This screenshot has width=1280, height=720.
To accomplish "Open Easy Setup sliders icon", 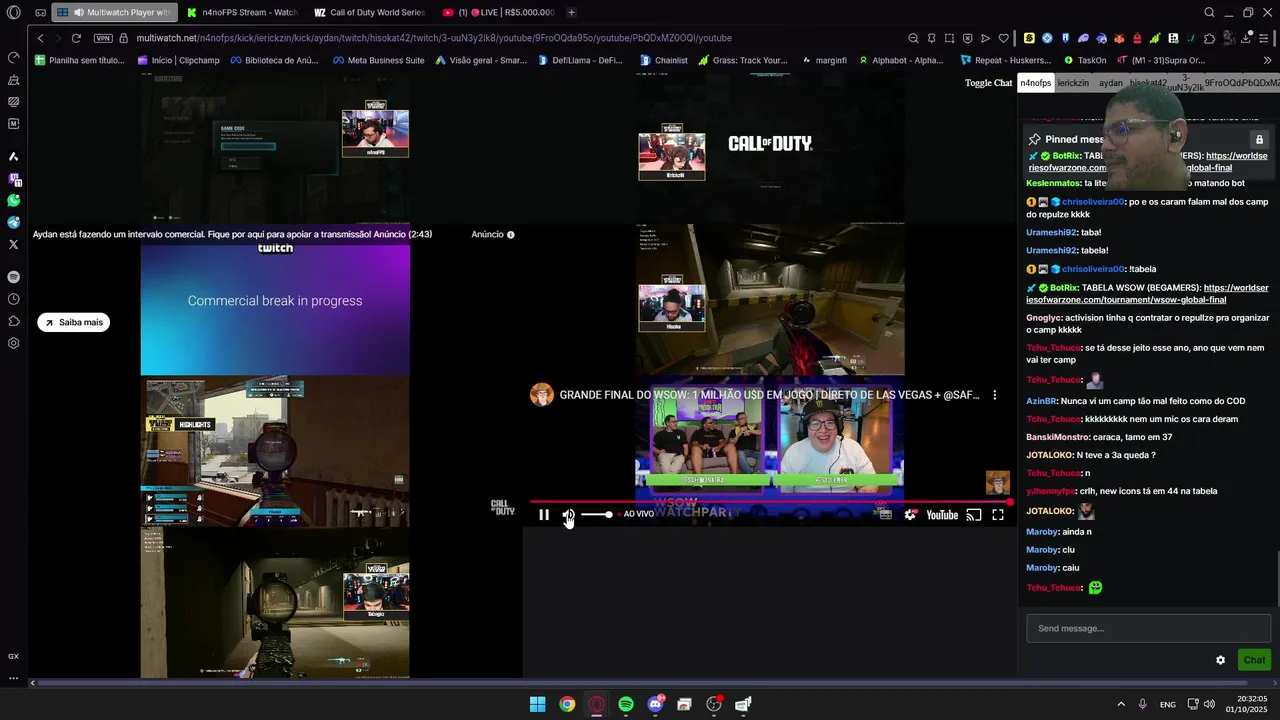I will (x=1264, y=38).
